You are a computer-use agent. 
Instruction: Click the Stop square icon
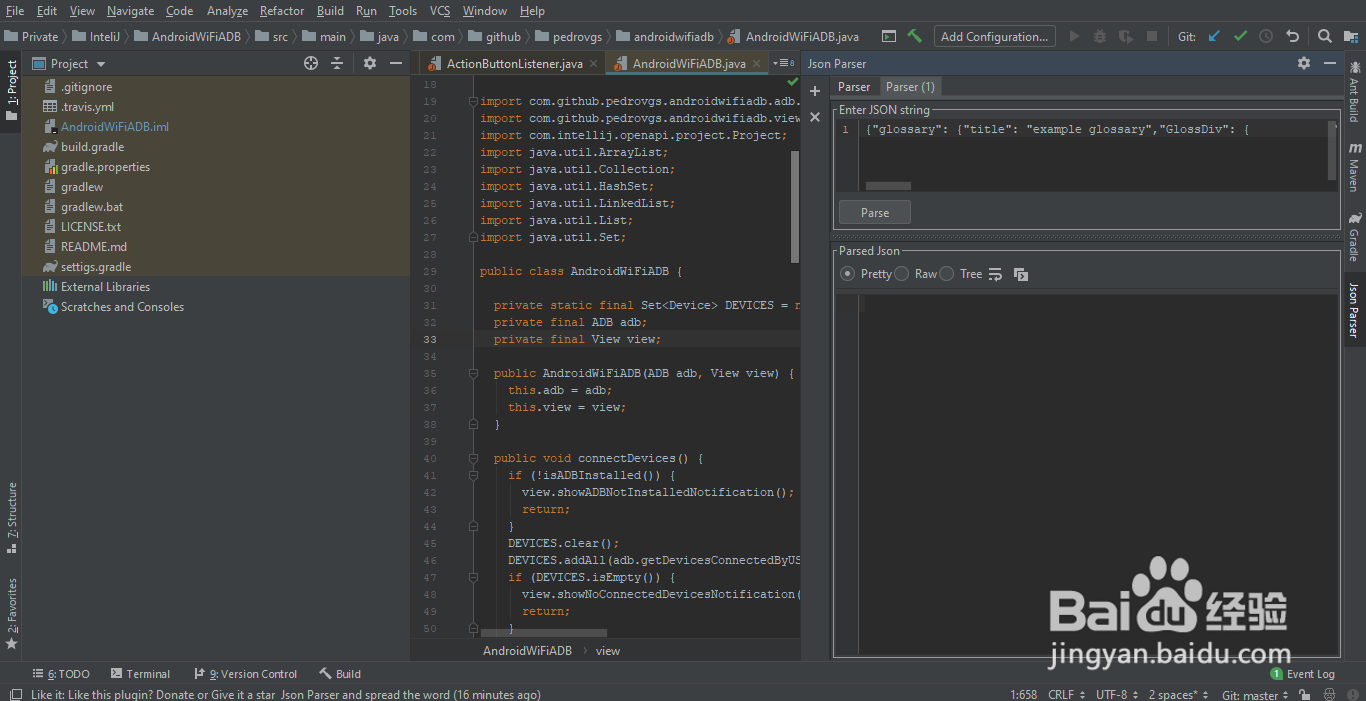pos(1152,36)
